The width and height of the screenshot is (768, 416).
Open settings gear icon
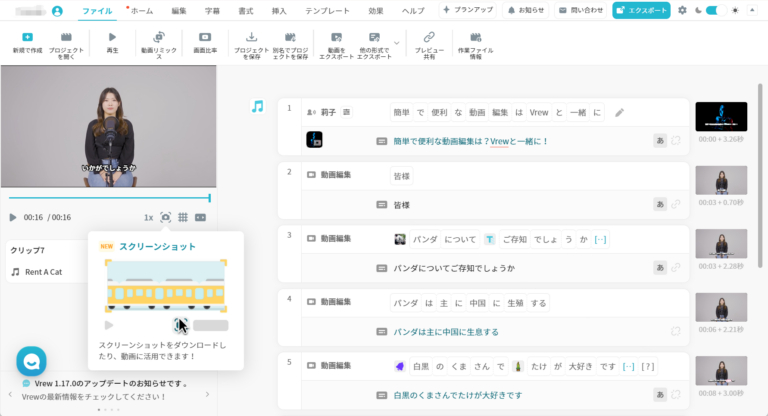[x=682, y=10]
